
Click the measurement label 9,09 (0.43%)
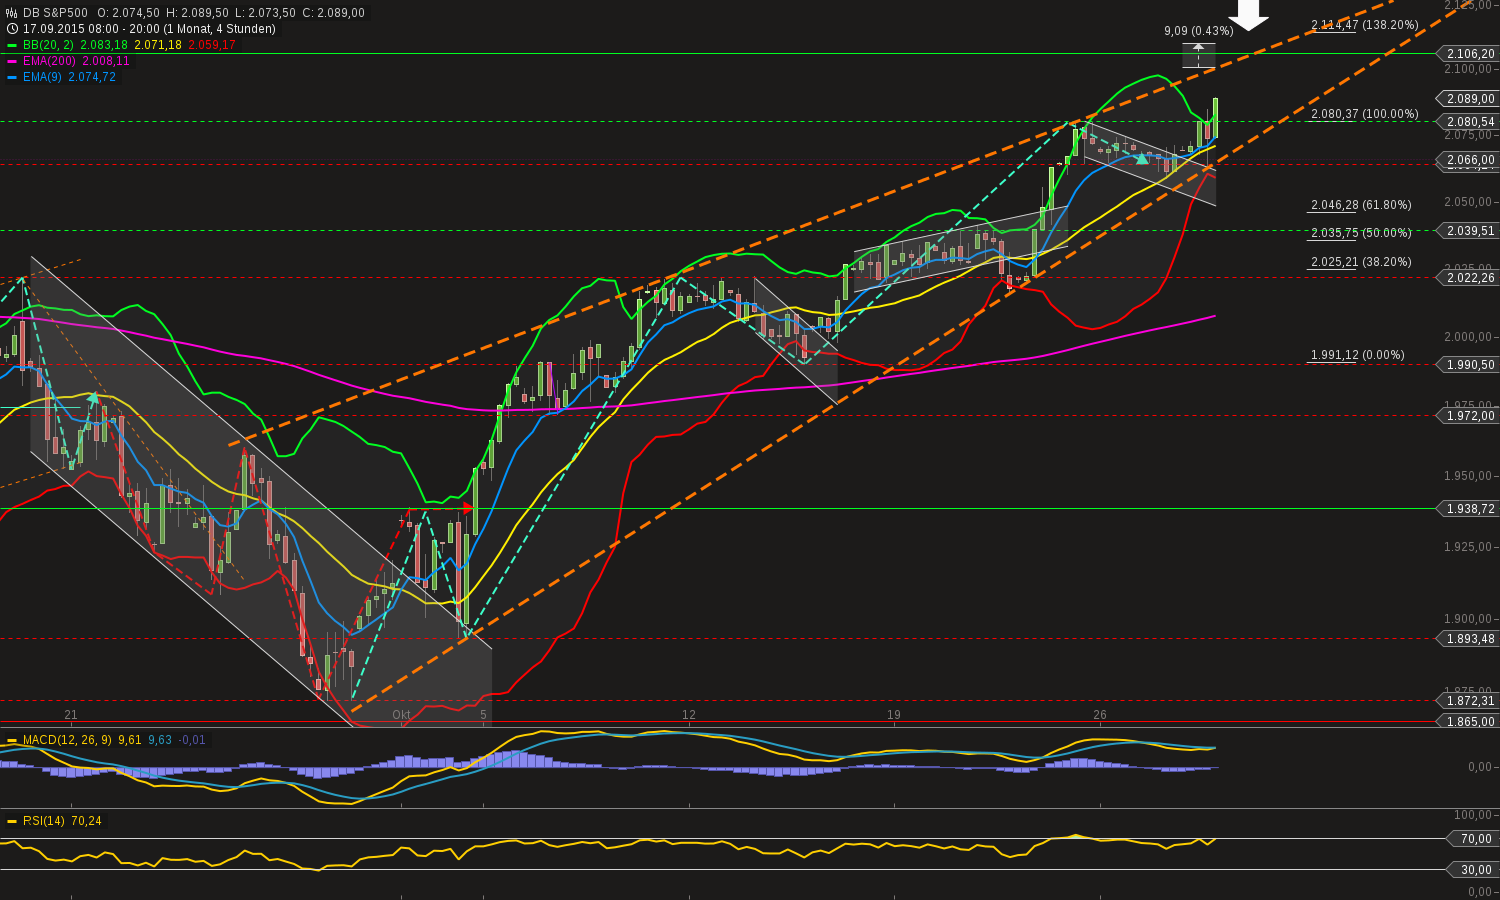[x=1199, y=31]
